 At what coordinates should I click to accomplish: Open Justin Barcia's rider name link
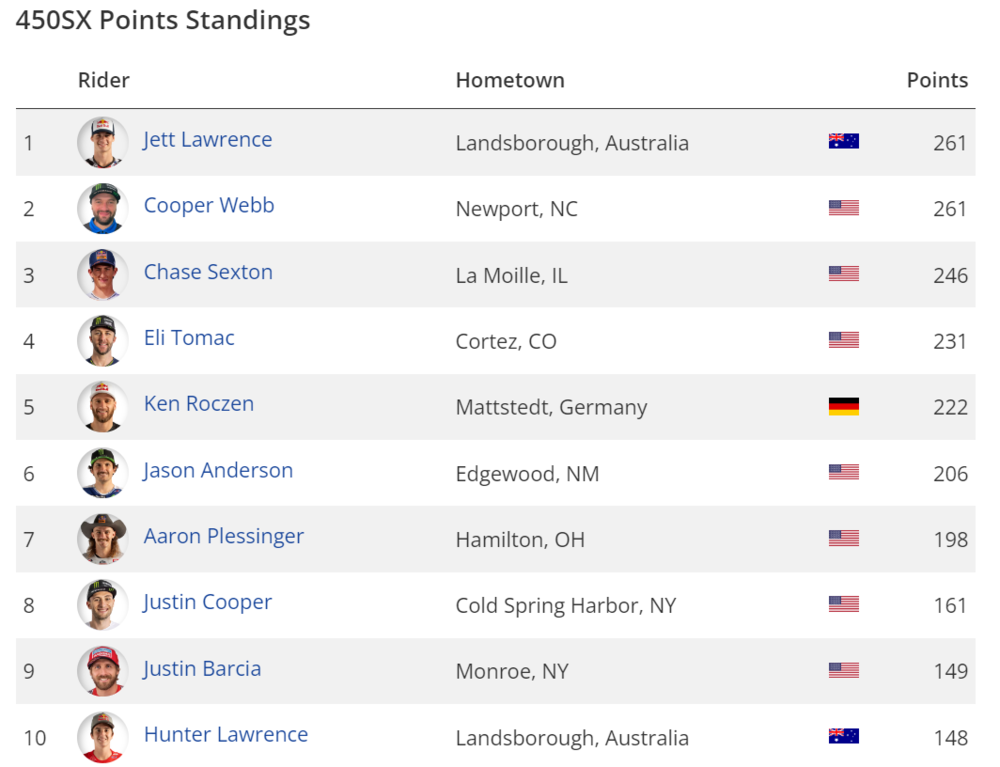(x=202, y=668)
